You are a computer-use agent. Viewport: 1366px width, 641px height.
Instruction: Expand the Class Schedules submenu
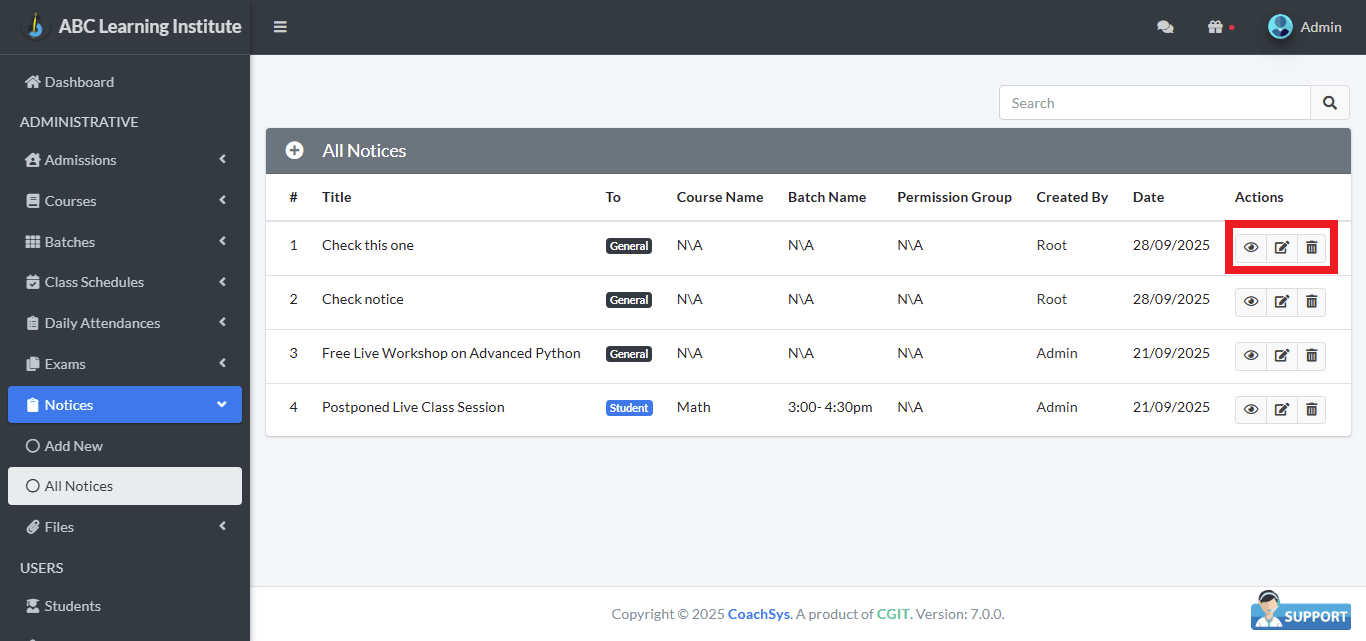(125, 282)
